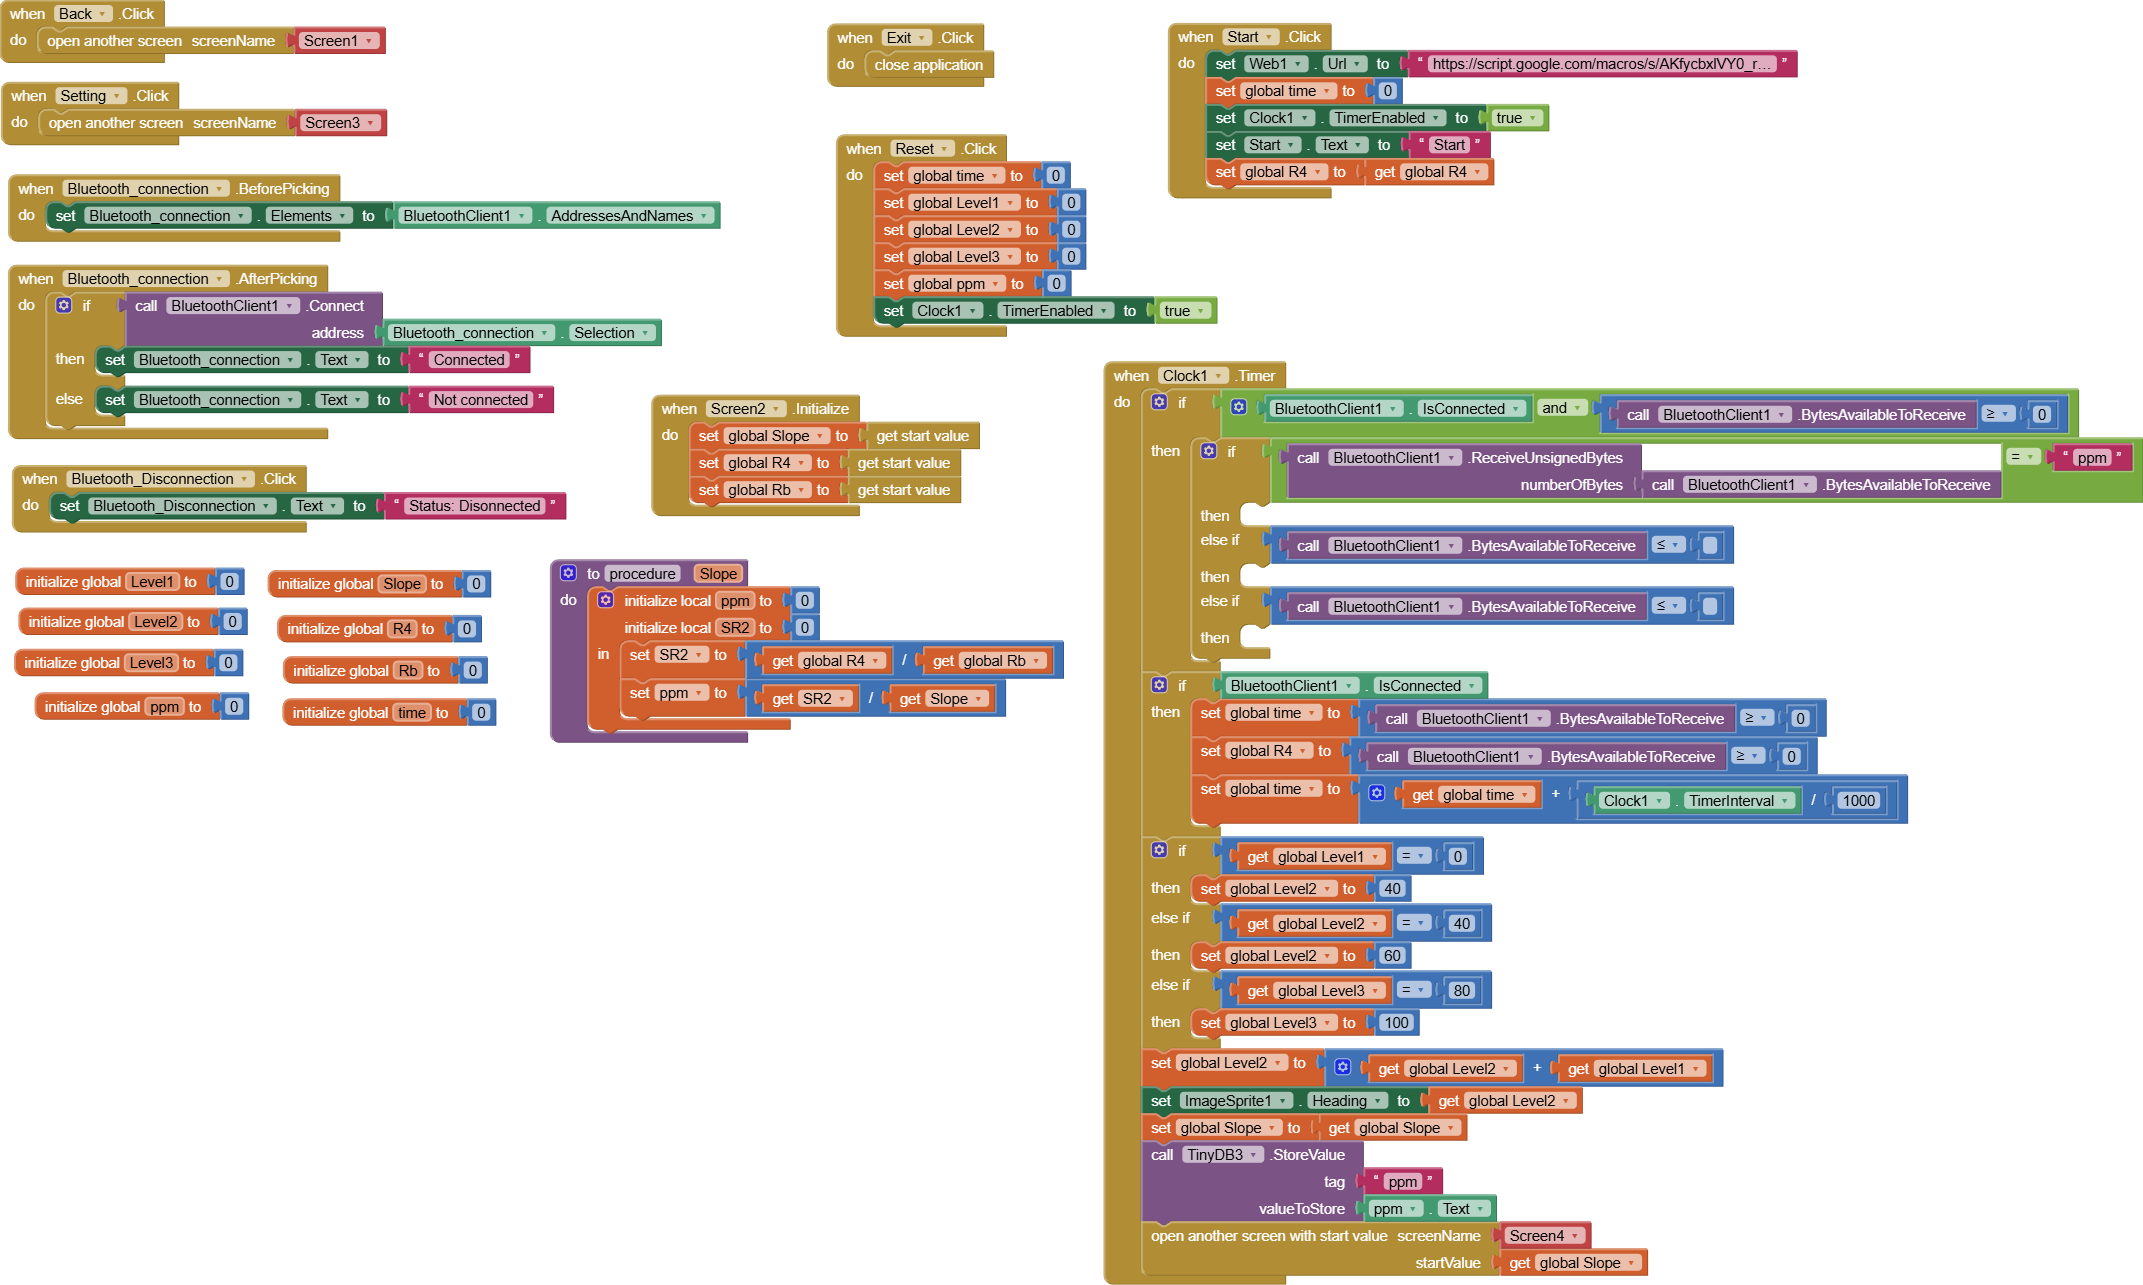Click the close application block
This screenshot has width=2143, height=1285.
coord(928,65)
